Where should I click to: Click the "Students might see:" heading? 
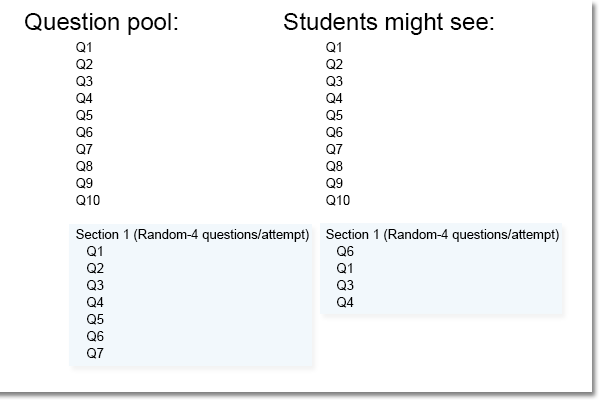coord(389,22)
